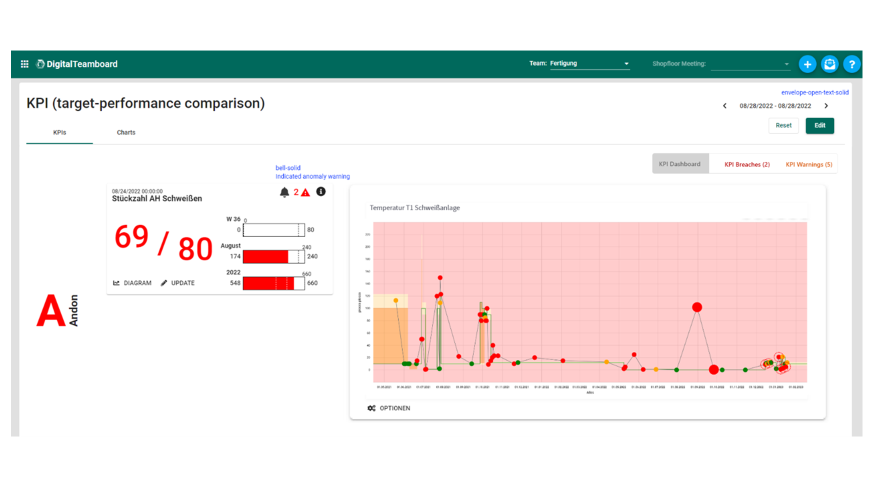Click the blue plus add button
870x489 pixels.
tap(808, 64)
